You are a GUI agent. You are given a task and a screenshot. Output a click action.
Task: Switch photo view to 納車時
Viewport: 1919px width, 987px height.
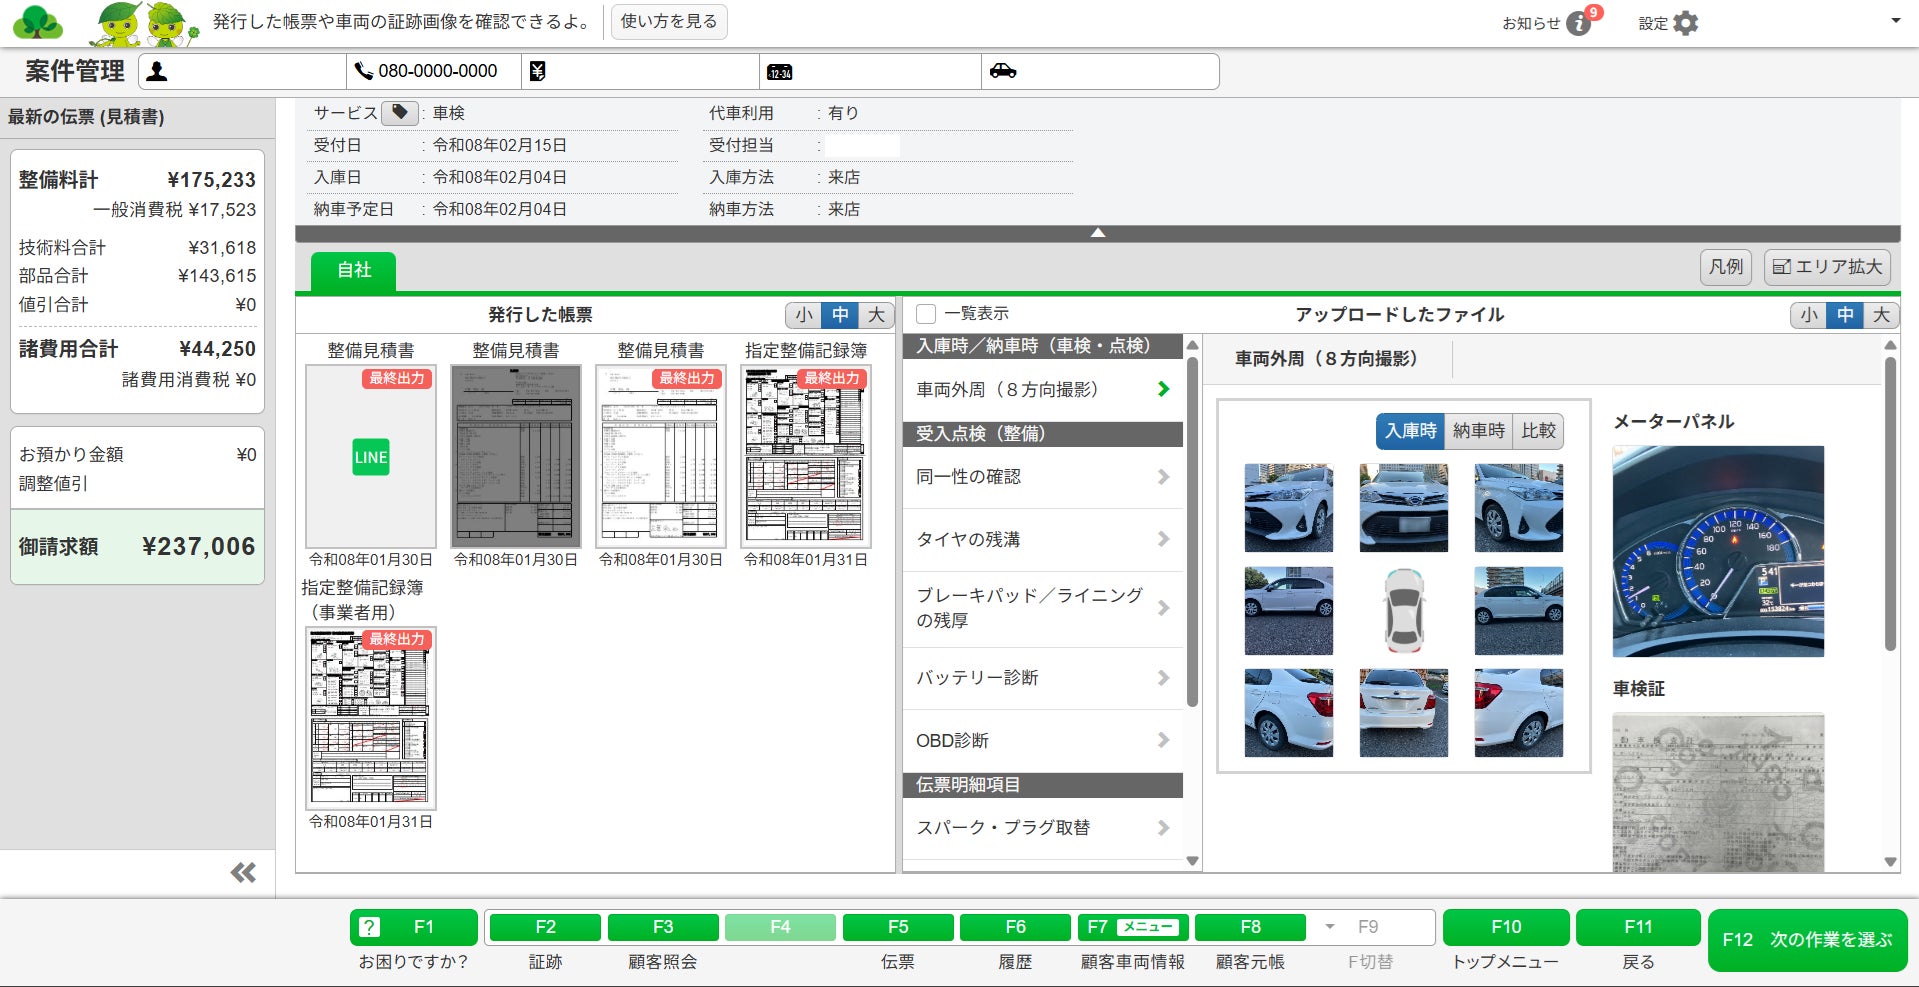tap(1478, 431)
